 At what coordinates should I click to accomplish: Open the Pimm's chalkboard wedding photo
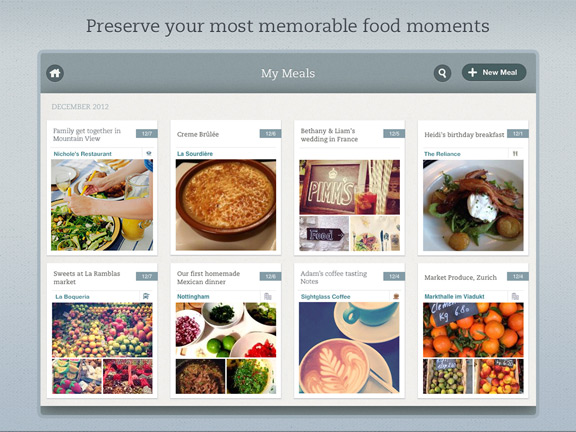click(349, 187)
